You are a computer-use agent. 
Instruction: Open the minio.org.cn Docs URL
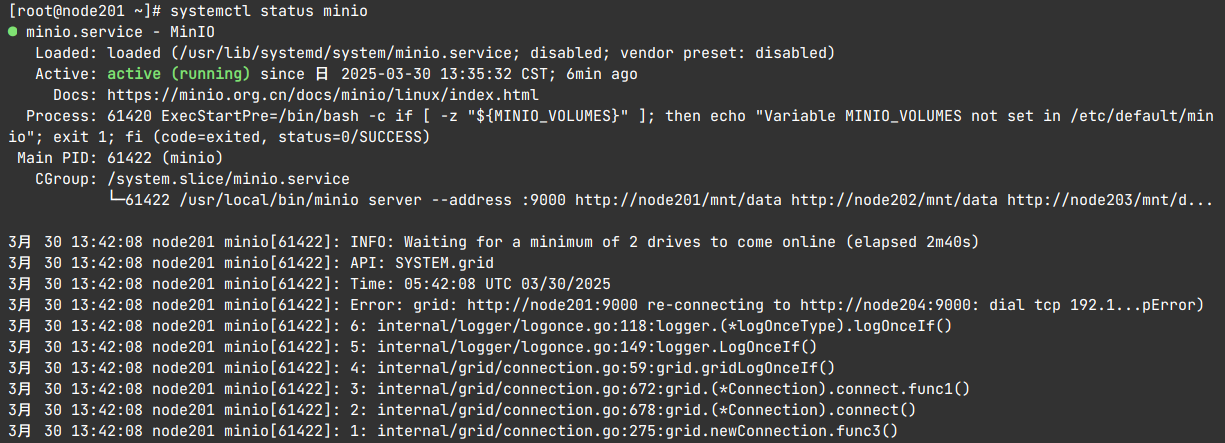(323, 95)
